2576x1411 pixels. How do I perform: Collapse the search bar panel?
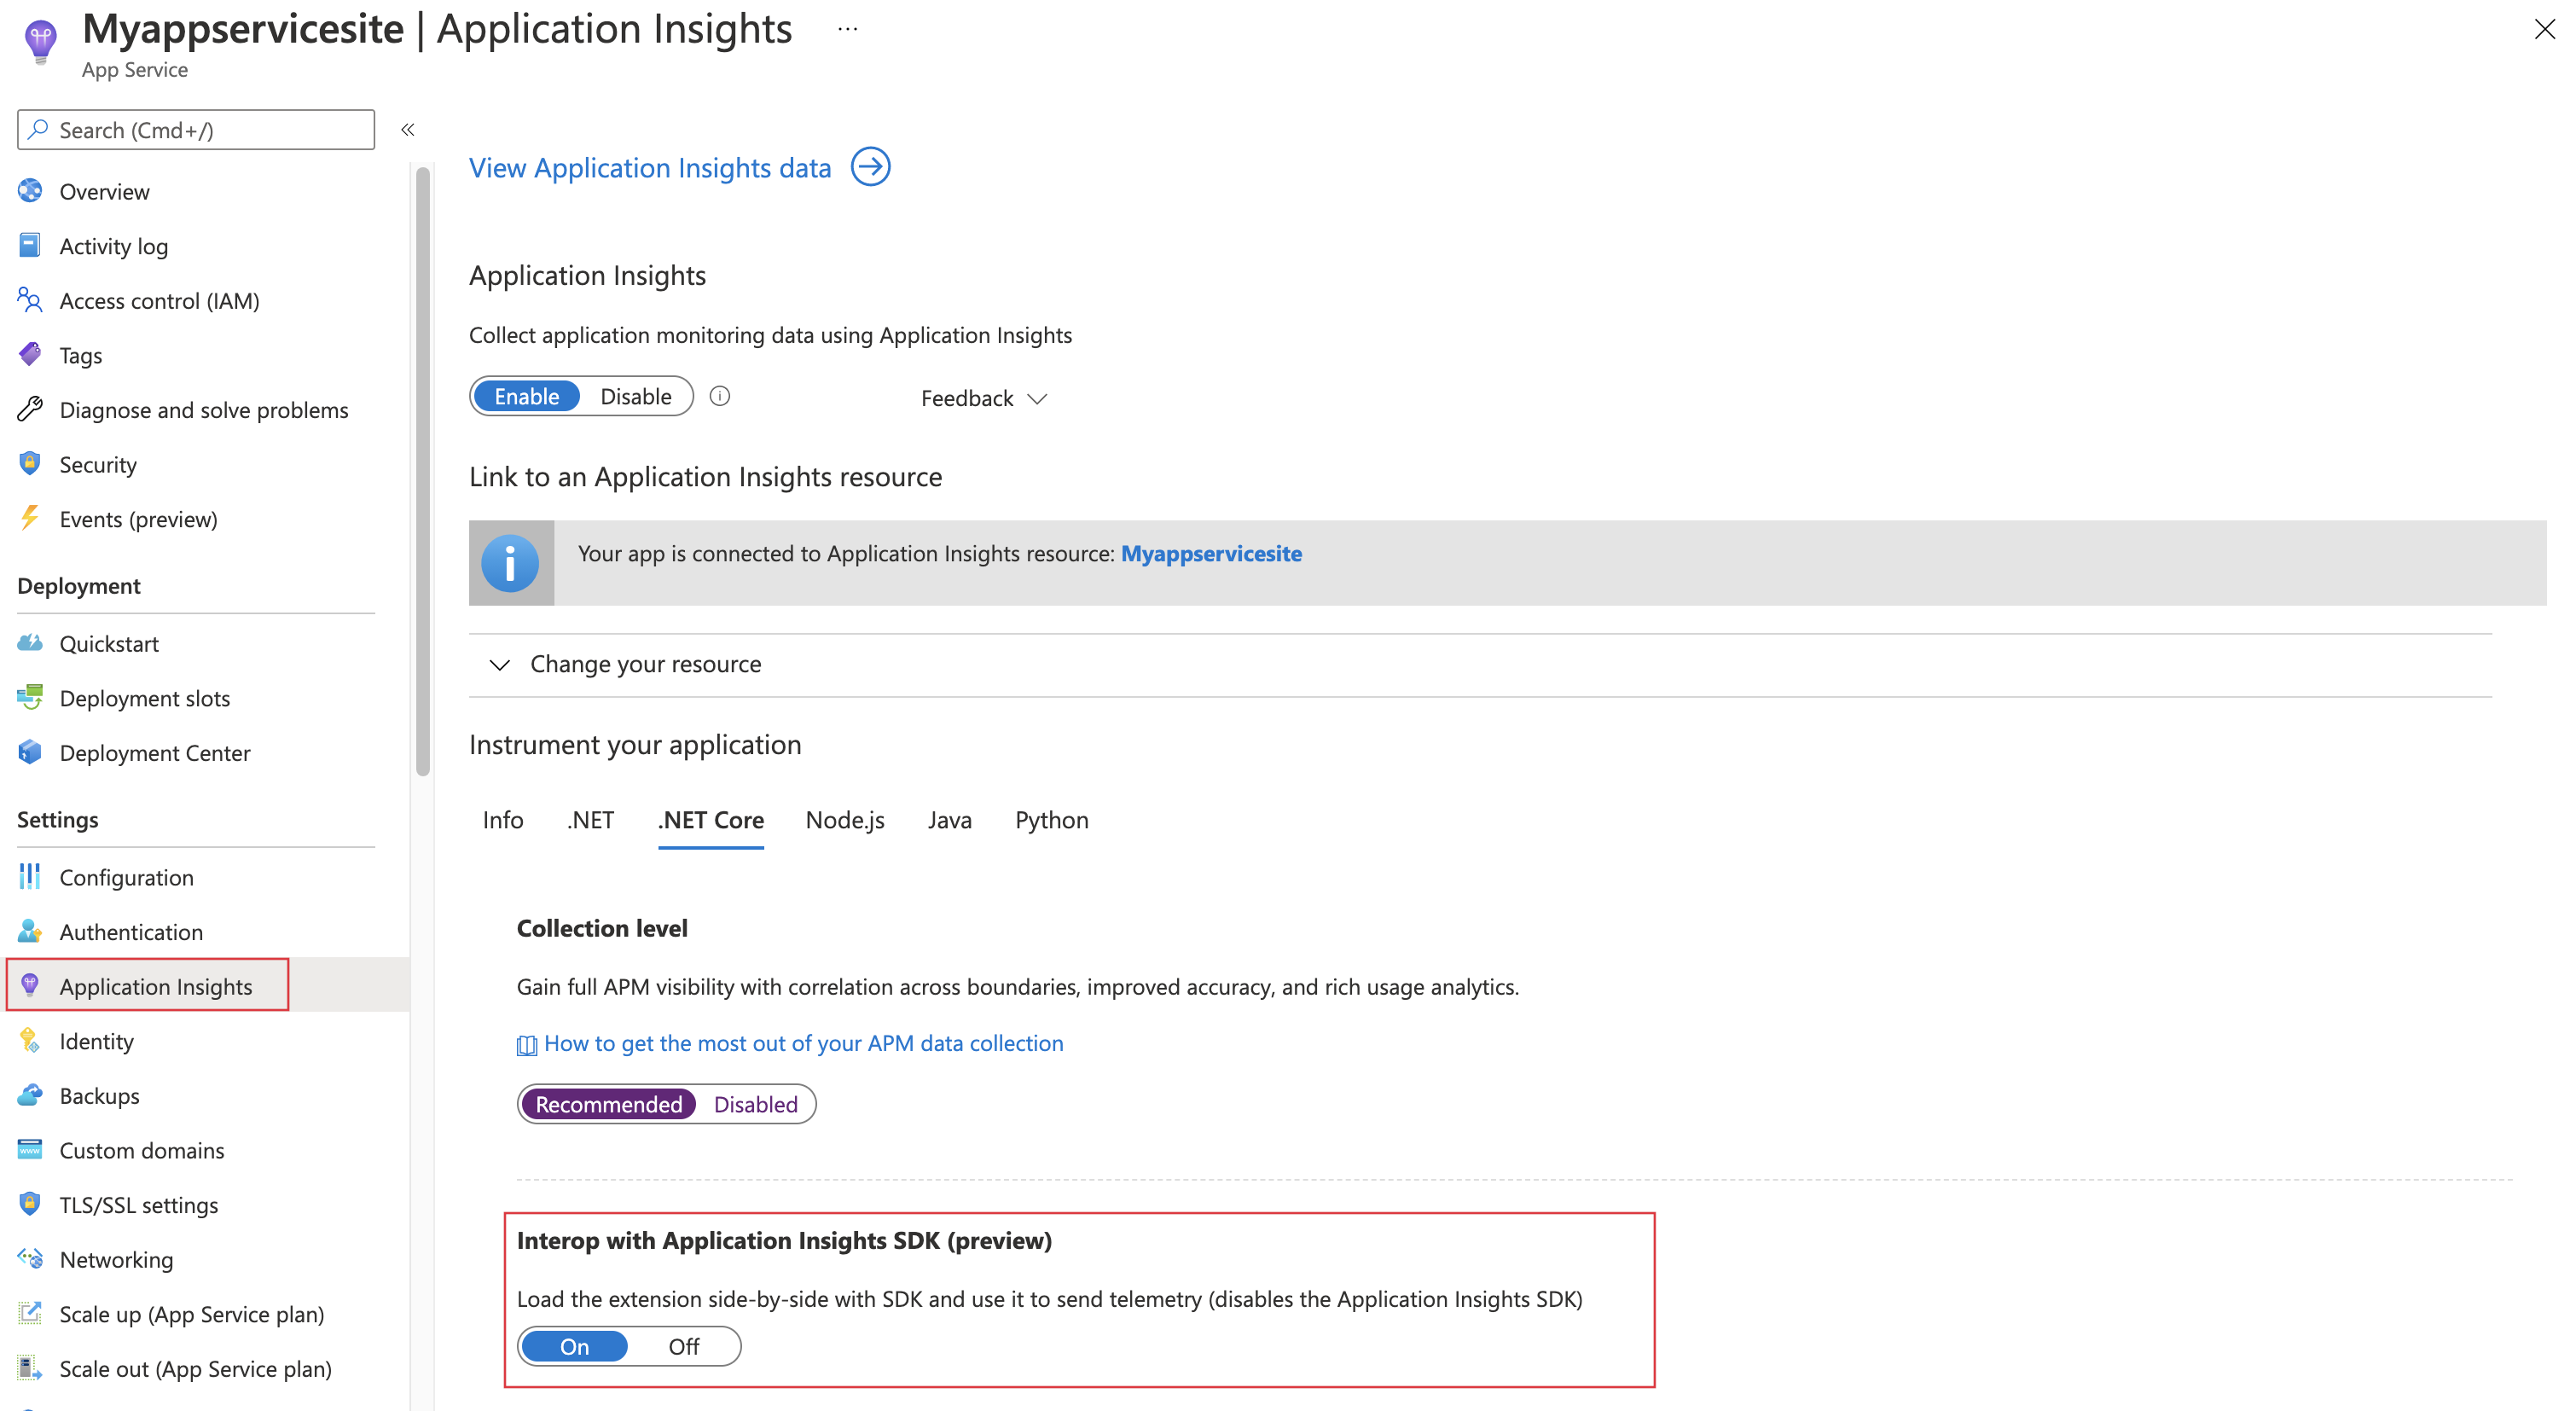click(x=407, y=129)
